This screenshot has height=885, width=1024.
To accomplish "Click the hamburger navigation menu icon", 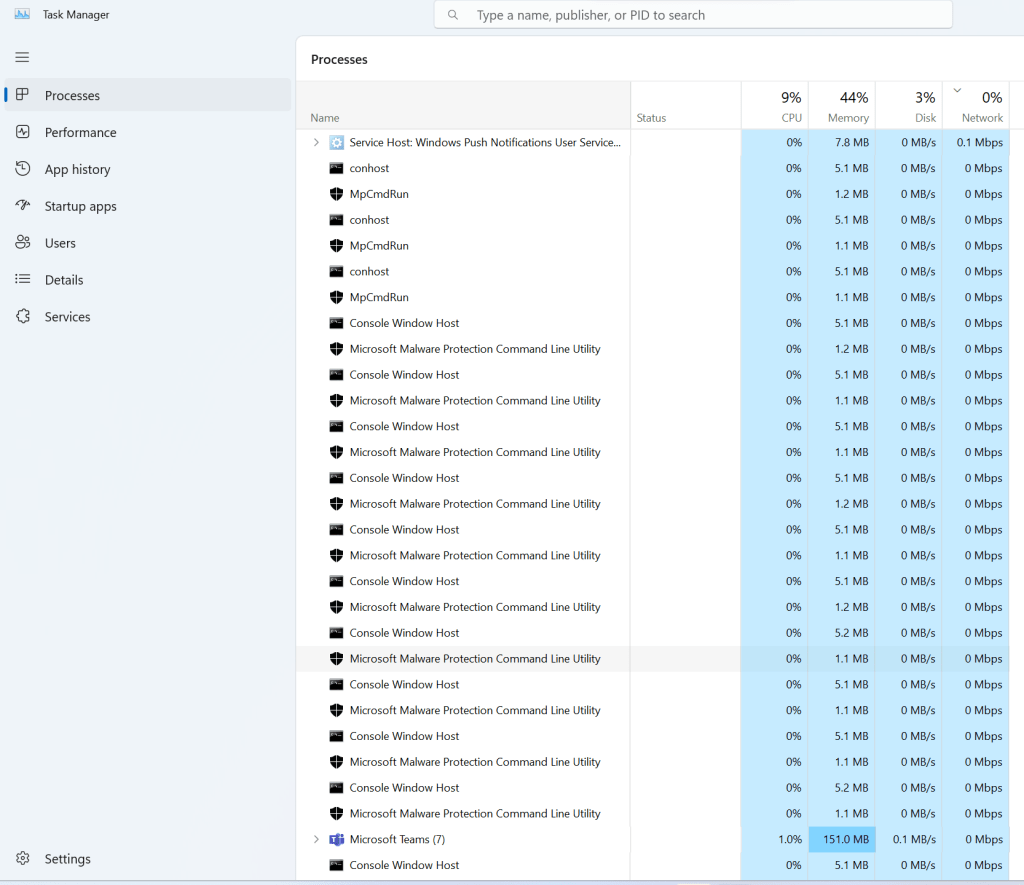I will click(22, 57).
